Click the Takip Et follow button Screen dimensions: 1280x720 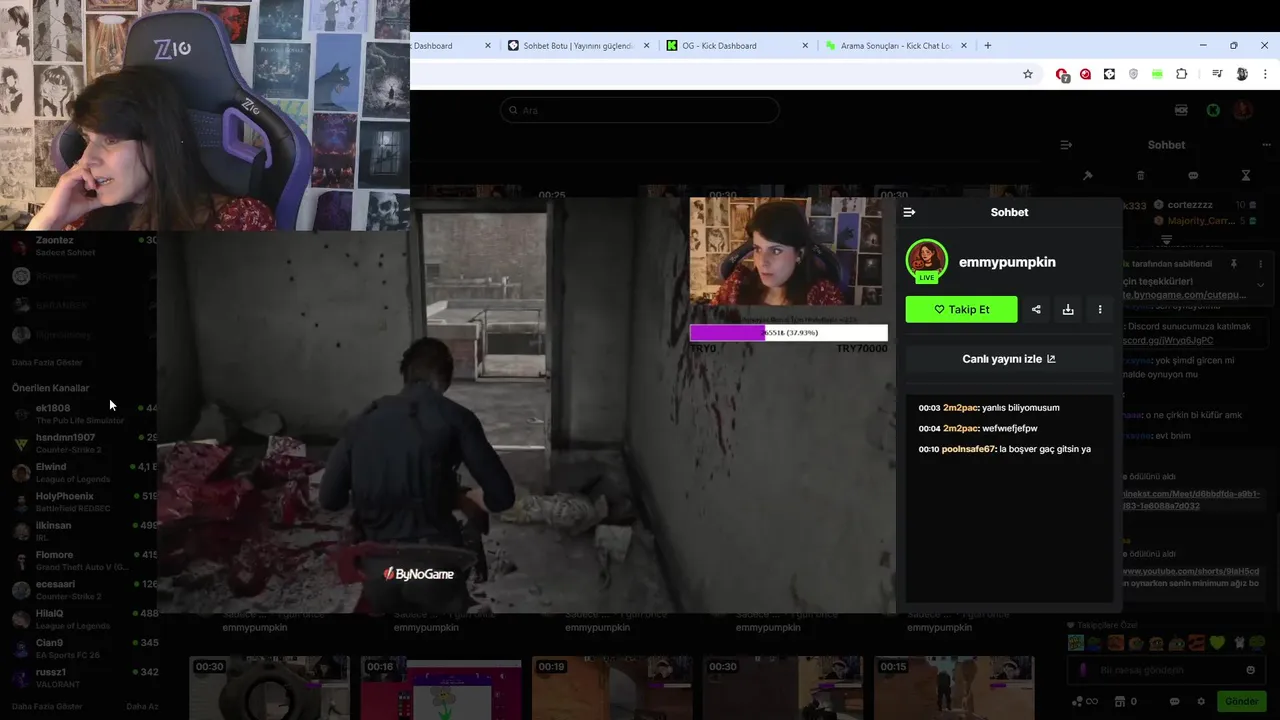point(961,310)
